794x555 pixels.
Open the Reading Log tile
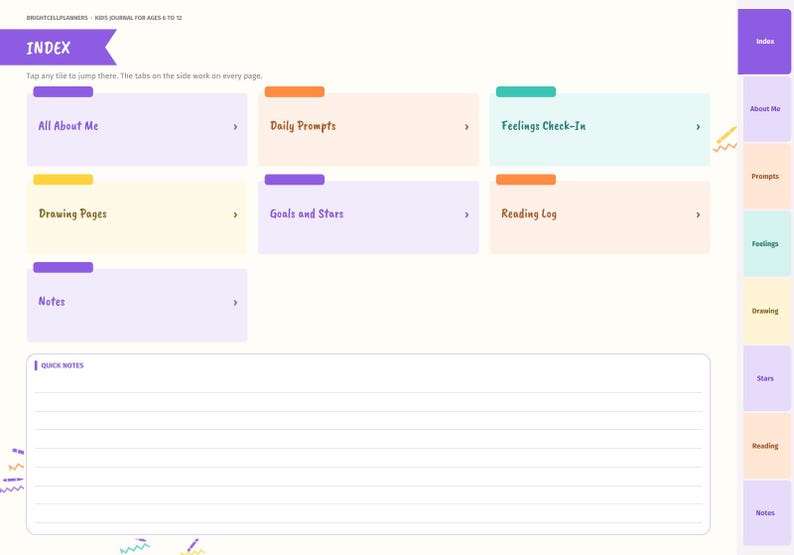pyautogui.click(x=600, y=217)
